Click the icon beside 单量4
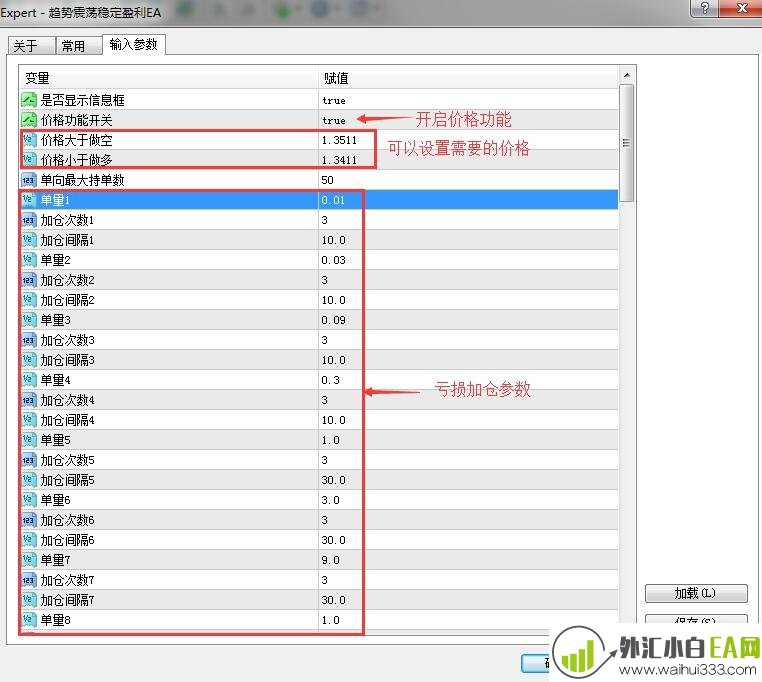This screenshot has width=762, height=682. coord(29,380)
